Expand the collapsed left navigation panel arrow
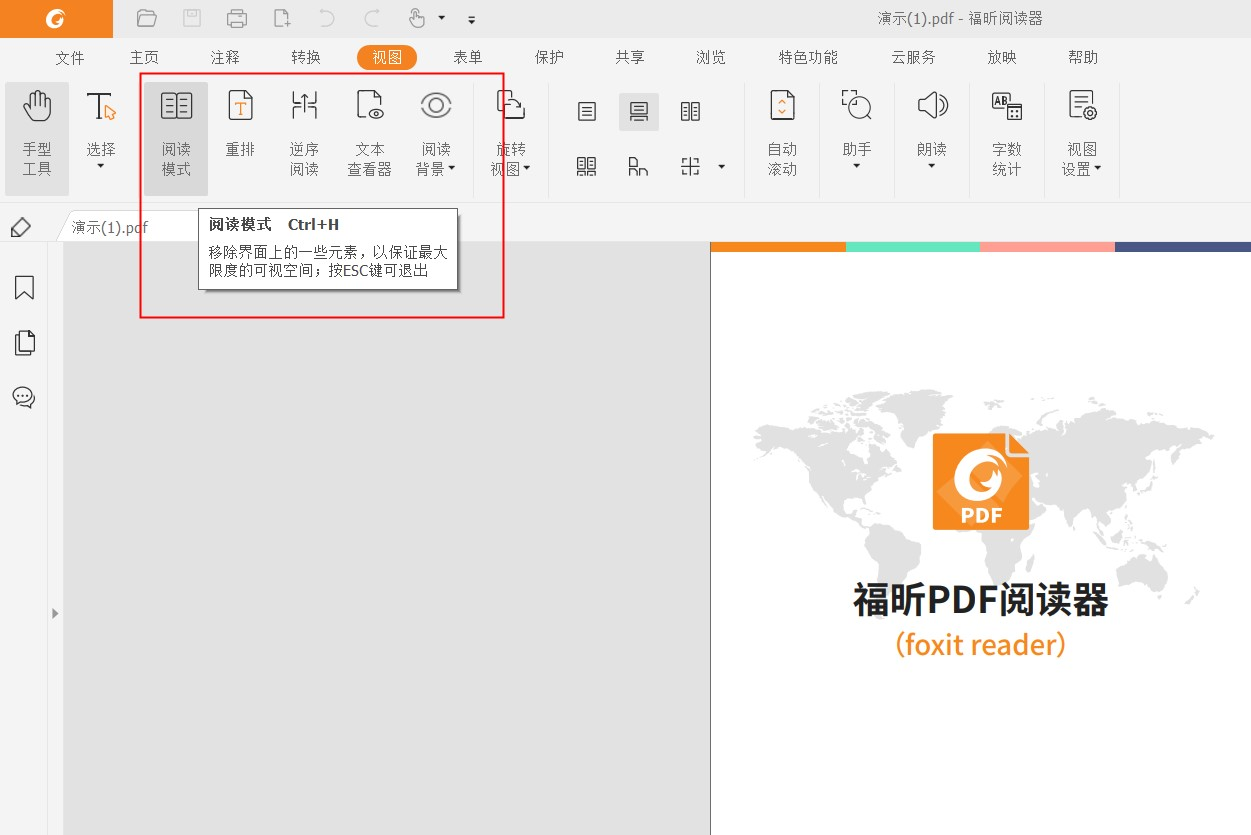The image size is (1251, 835). [x=55, y=613]
